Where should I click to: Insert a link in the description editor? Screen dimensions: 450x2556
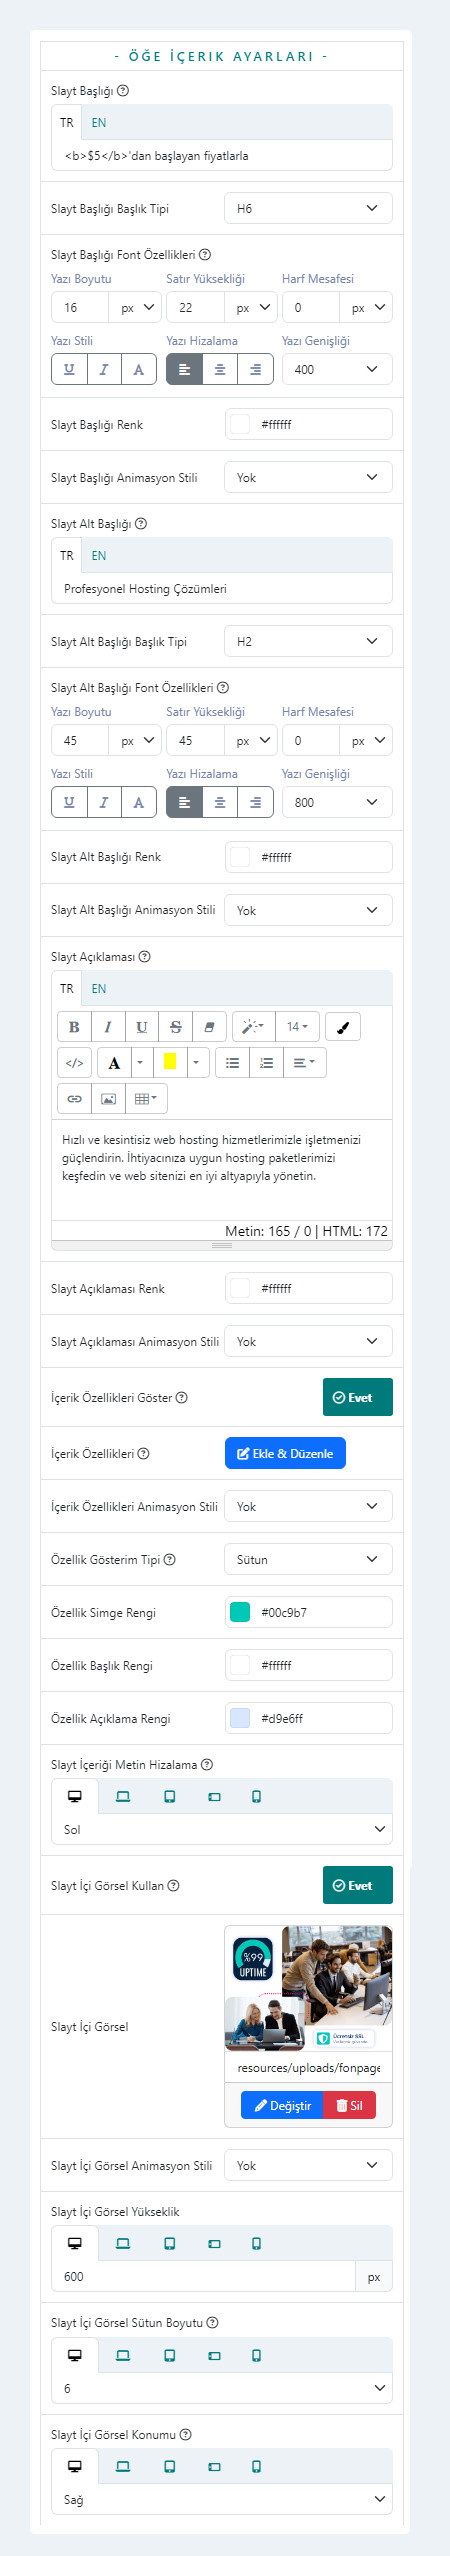pos(74,1098)
